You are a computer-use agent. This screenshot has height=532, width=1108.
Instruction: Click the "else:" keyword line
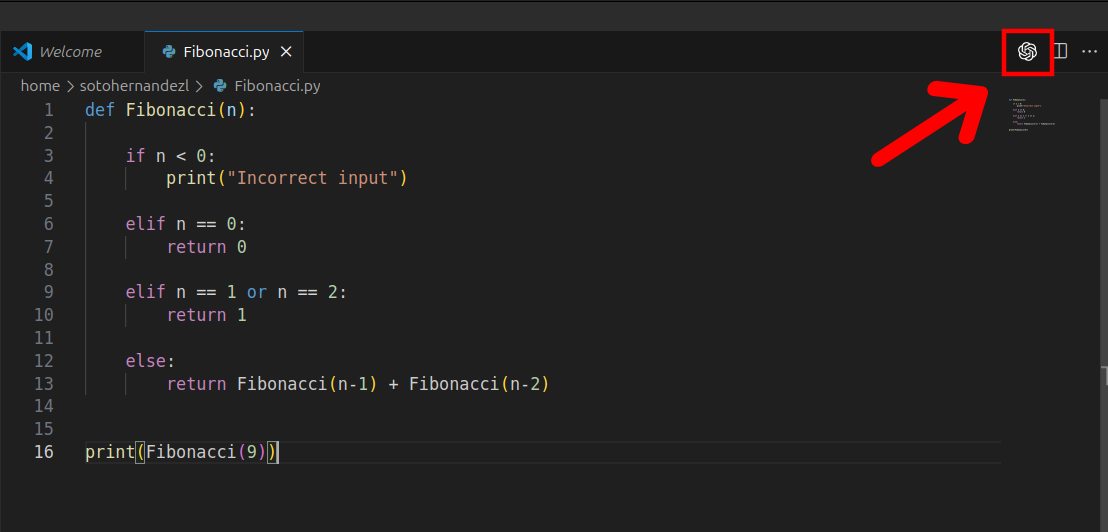[x=150, y=361]
